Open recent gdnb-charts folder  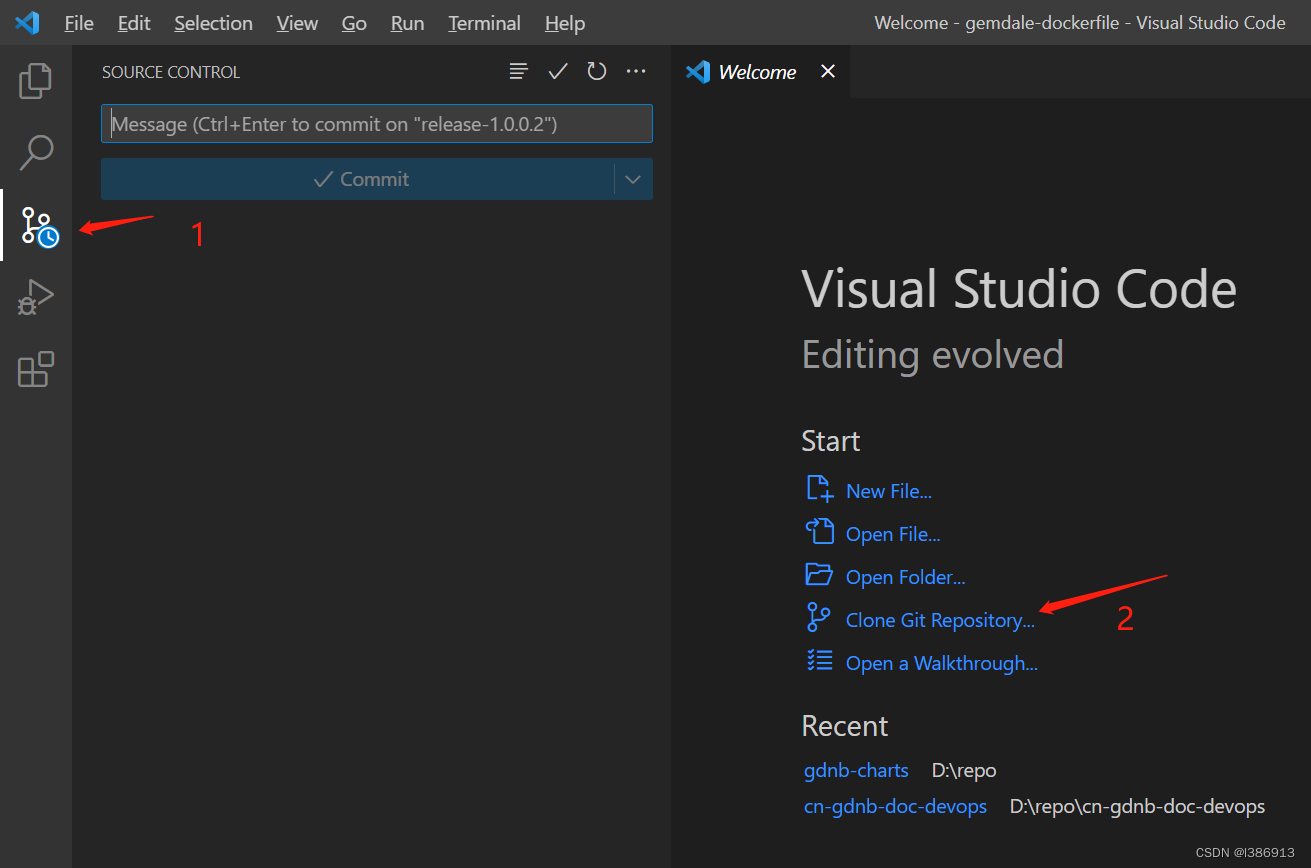coord(856,770)
